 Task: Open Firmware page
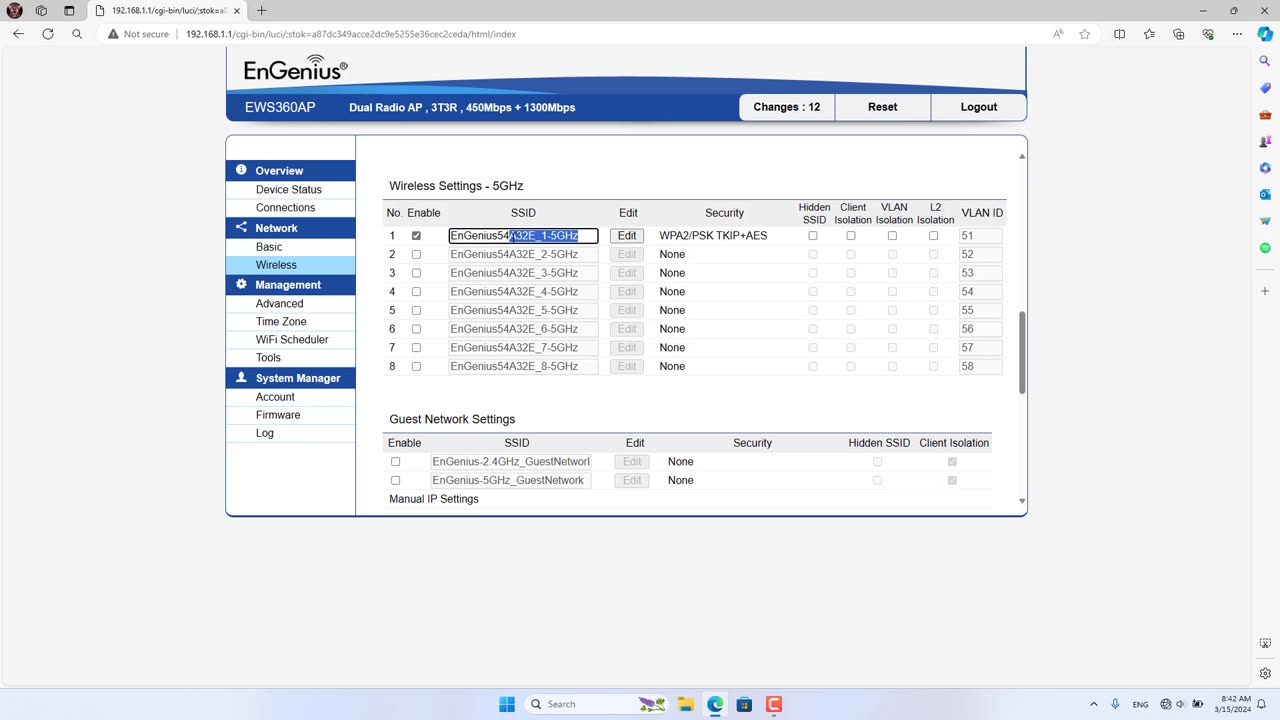278,414
